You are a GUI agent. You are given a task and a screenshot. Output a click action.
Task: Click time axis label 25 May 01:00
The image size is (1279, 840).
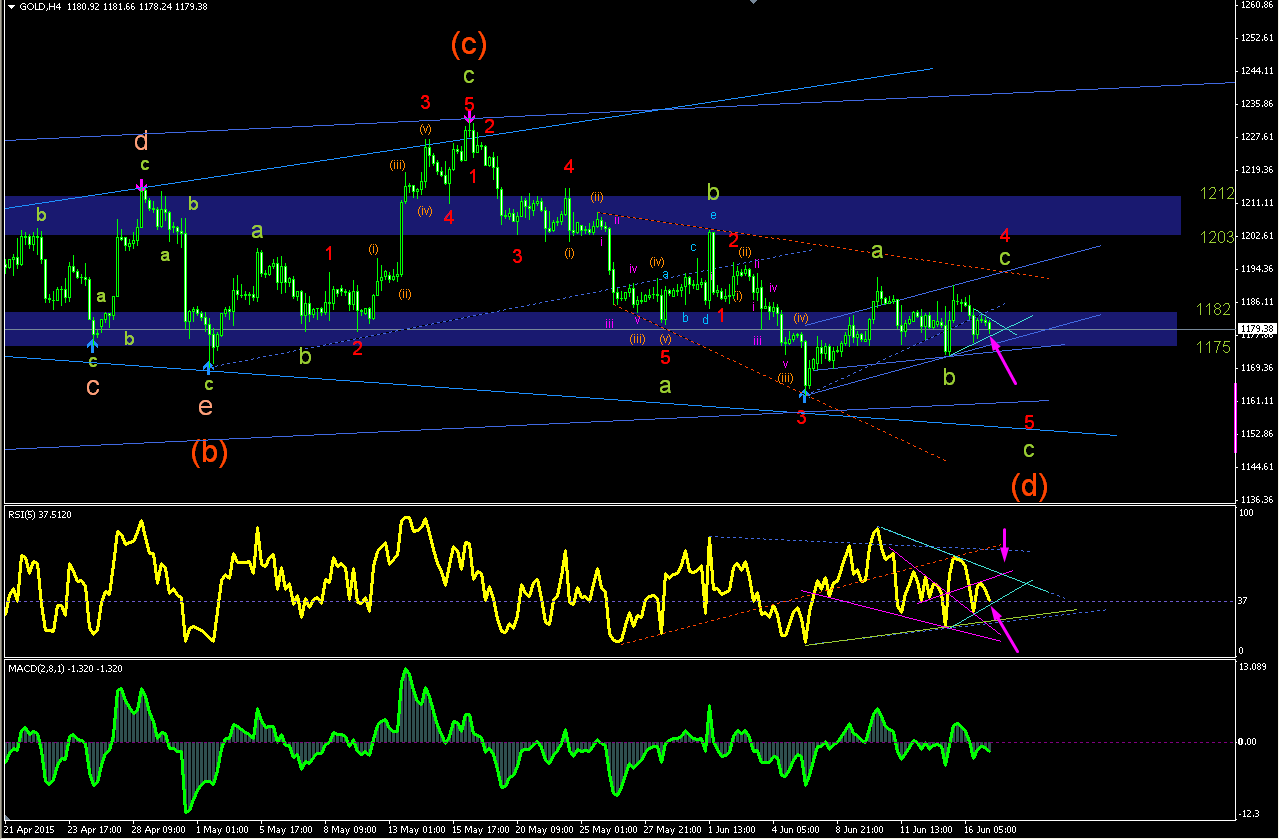[x=607, y=830]
